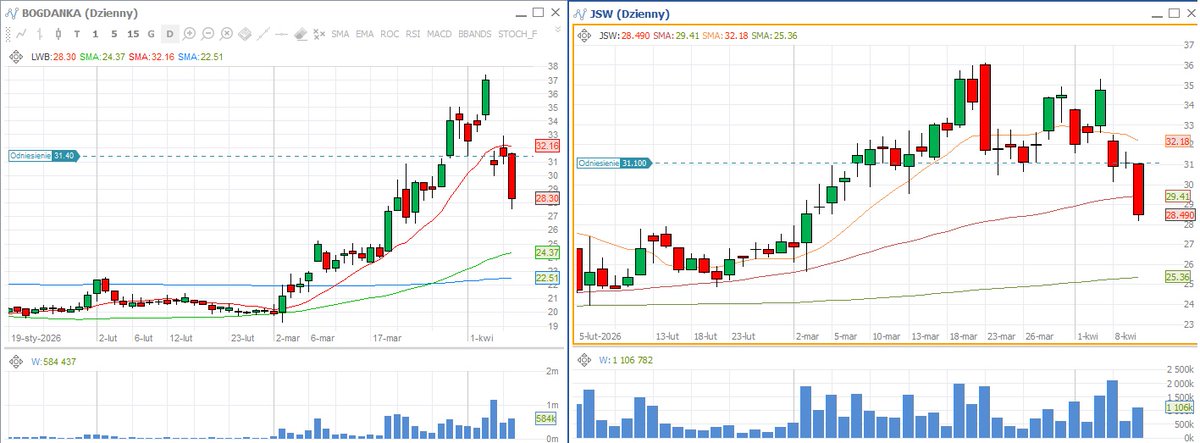Set BOGDANKA chart interval to 1 minute

pyautogui.click(x=95, y=34)
